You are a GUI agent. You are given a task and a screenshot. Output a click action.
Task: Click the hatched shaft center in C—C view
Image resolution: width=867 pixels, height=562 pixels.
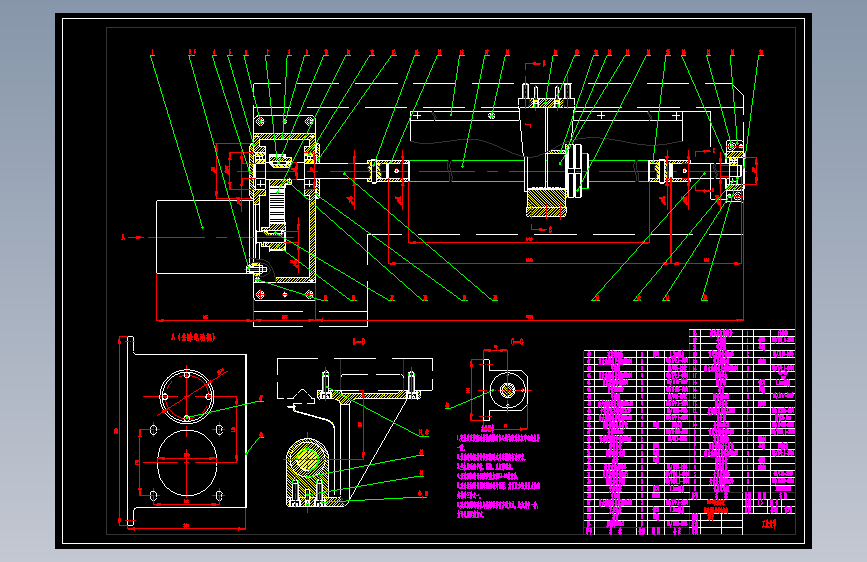click(x=508, y=391)
